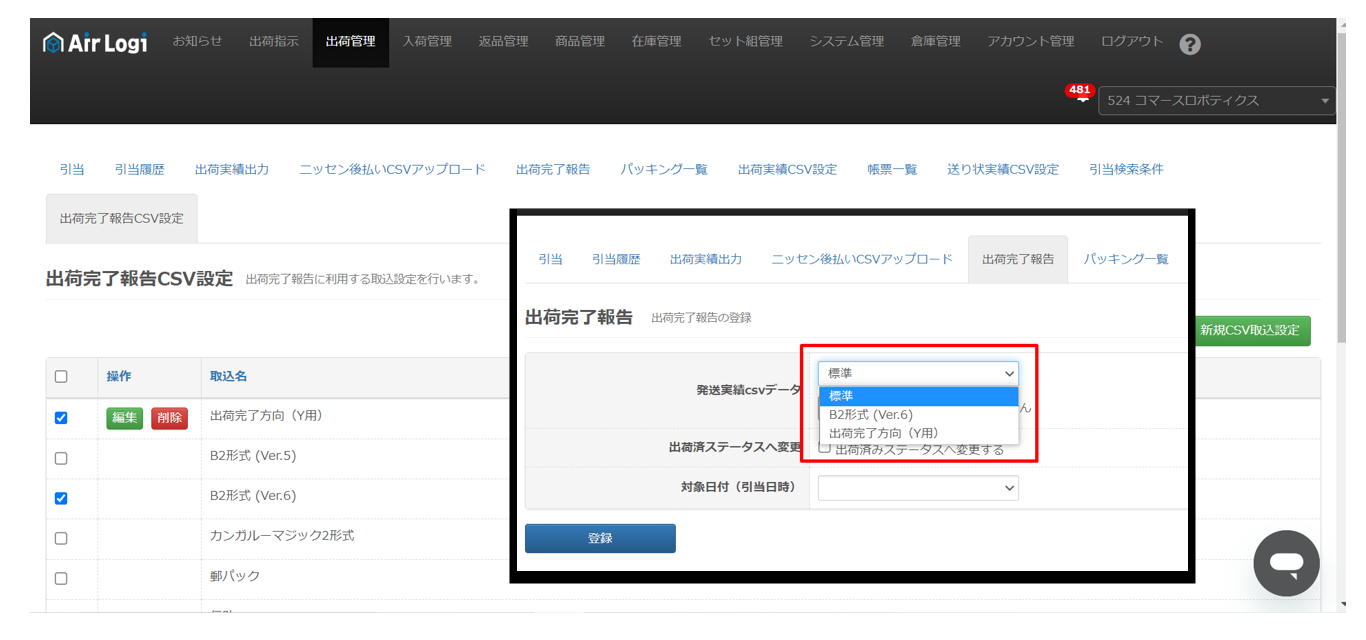1366x640 pixels.
Task: Check the B2形式 (Ver.5) row checkbox
Action: coord(61,458)
